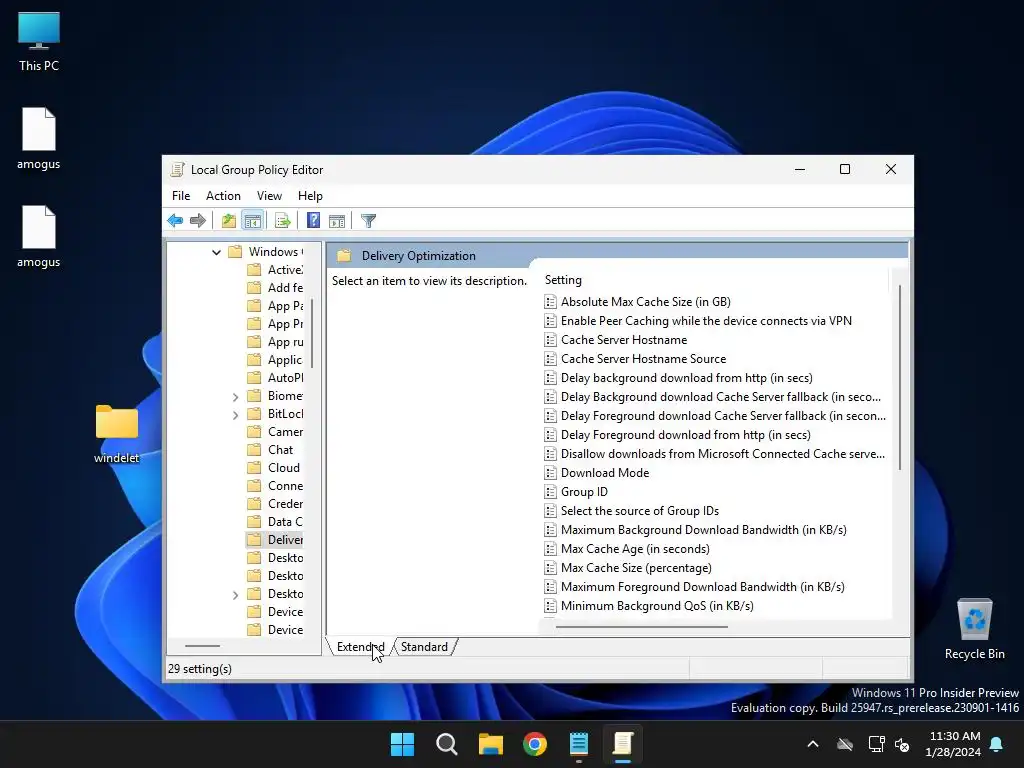Select Maximum Foreground Download Bandwidth setting
Screen dimensions: 1024x768
[x=695, y=586]
